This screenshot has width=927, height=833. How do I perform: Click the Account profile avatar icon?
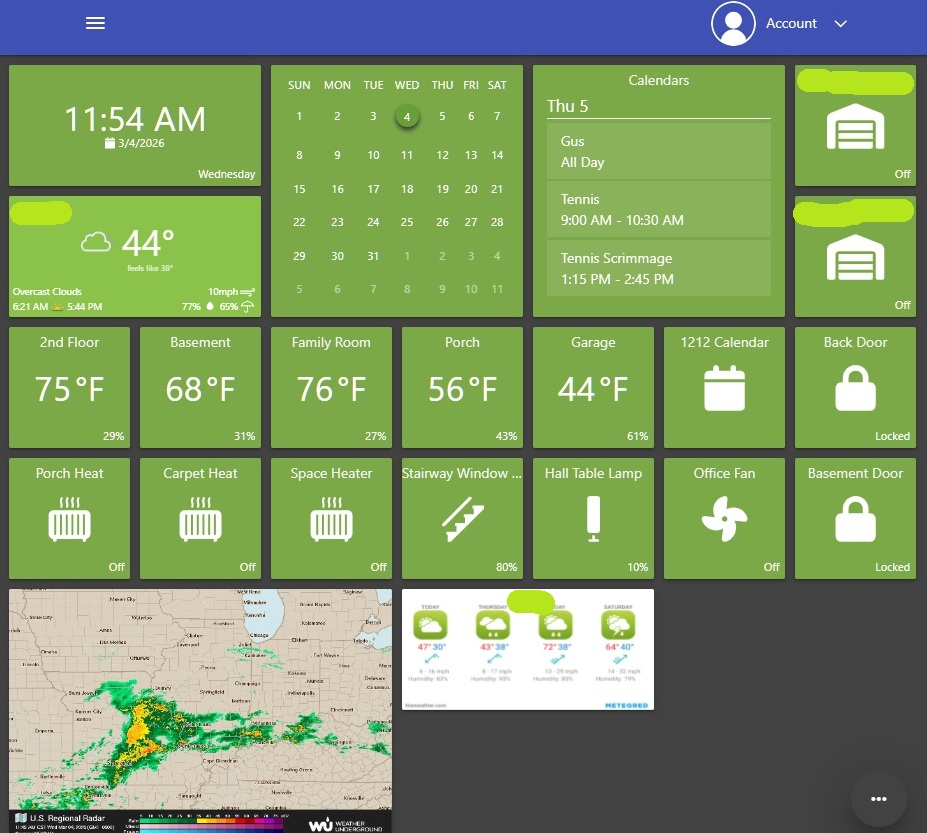click(733, 23)
